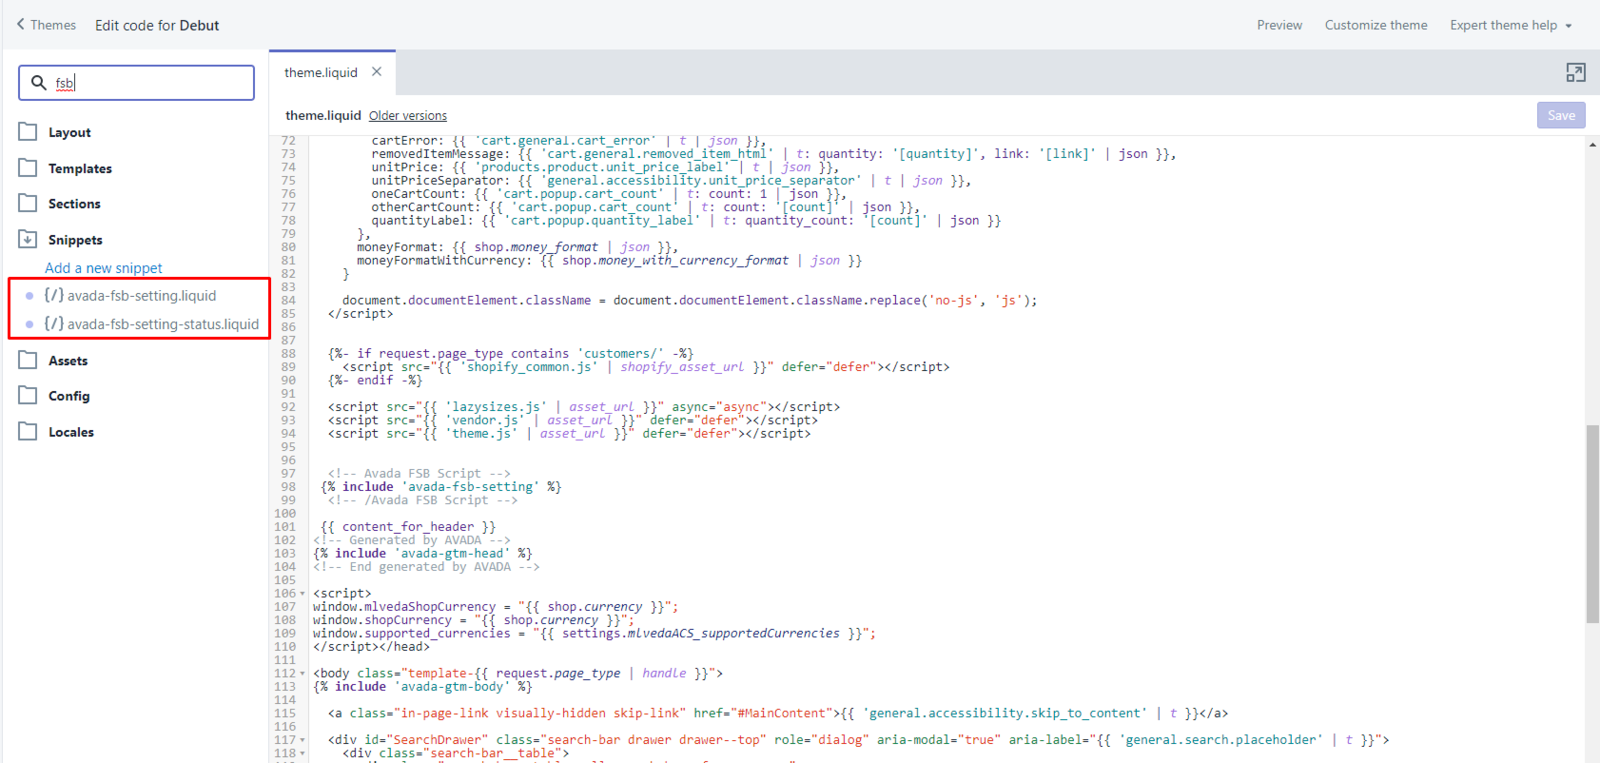Click the skip-link anchor code line
Screen dimensions: 1600x763
778,714
